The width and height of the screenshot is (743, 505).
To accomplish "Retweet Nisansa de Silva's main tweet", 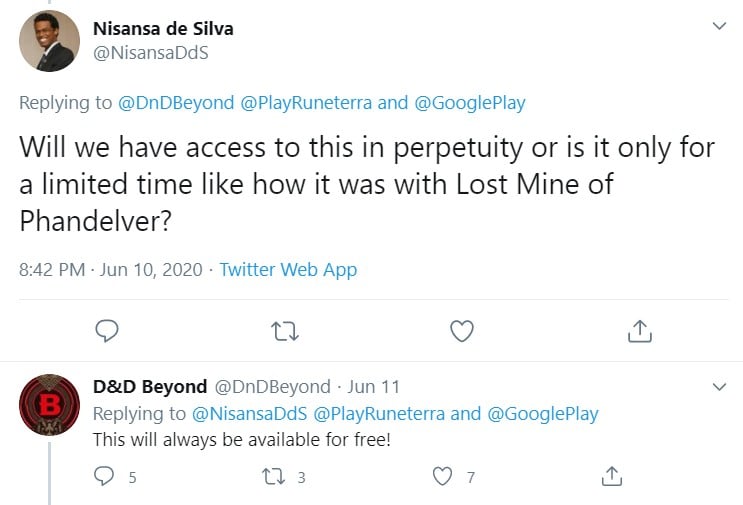I will tap(284, 331).
